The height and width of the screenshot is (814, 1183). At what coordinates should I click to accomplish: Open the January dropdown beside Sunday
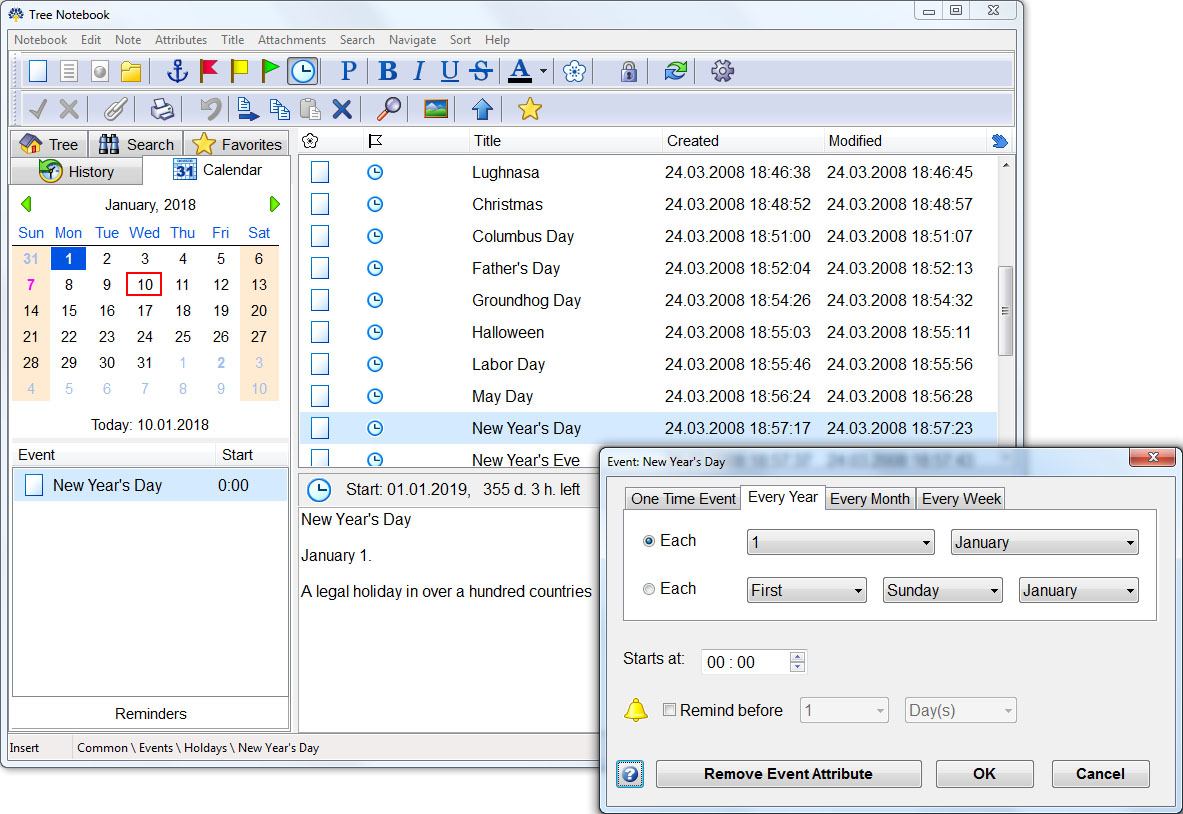[1078, 591]
